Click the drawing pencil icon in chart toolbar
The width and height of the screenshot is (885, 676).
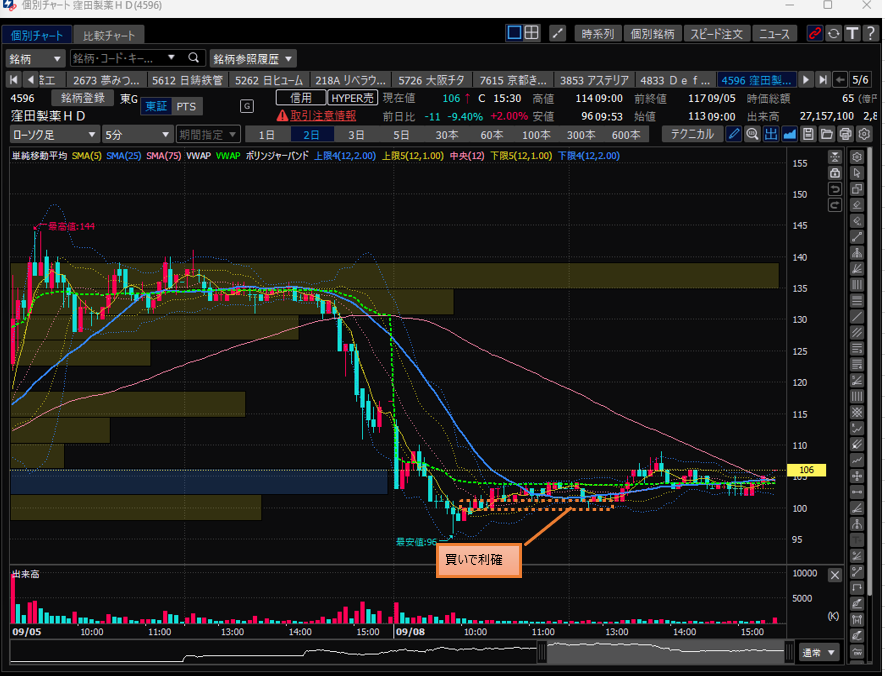coord(735,134)
